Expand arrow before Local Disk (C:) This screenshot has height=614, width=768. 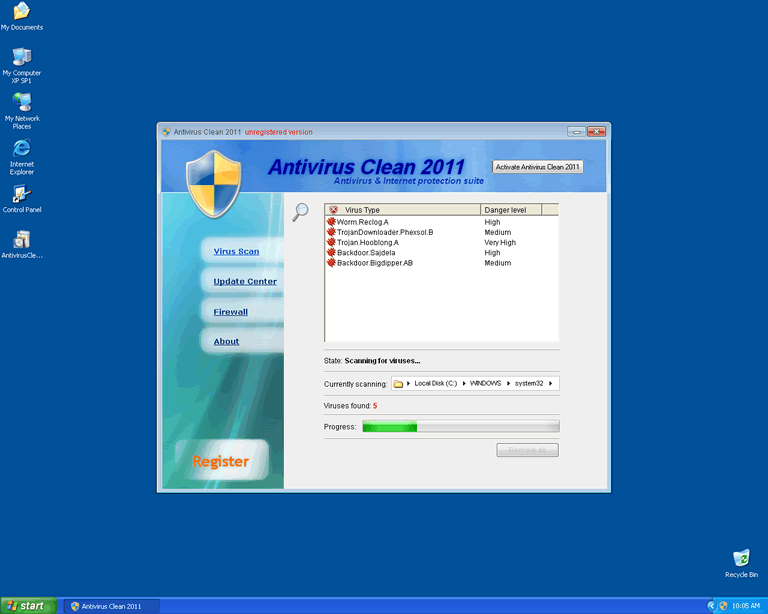point(409,384)
